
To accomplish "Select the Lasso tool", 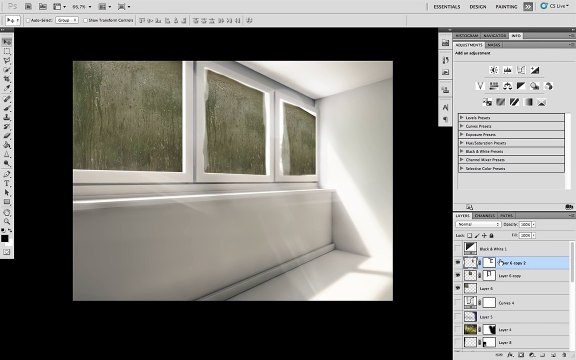I will tap(7, 61).
